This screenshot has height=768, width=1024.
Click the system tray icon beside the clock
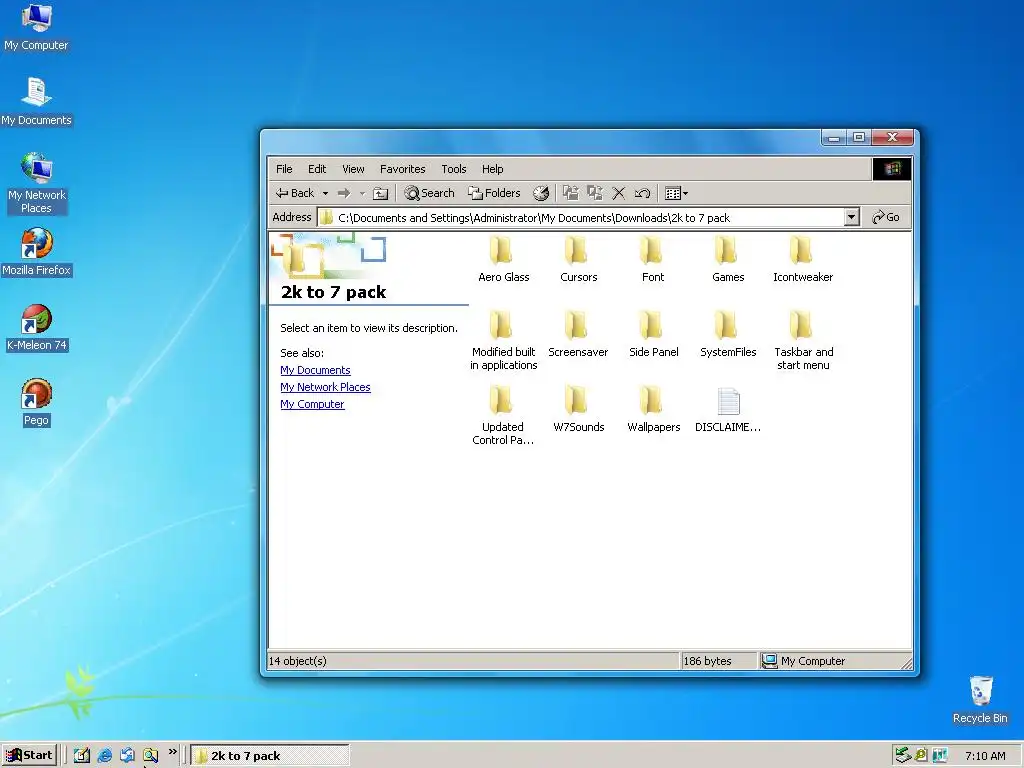click(940, 756)
